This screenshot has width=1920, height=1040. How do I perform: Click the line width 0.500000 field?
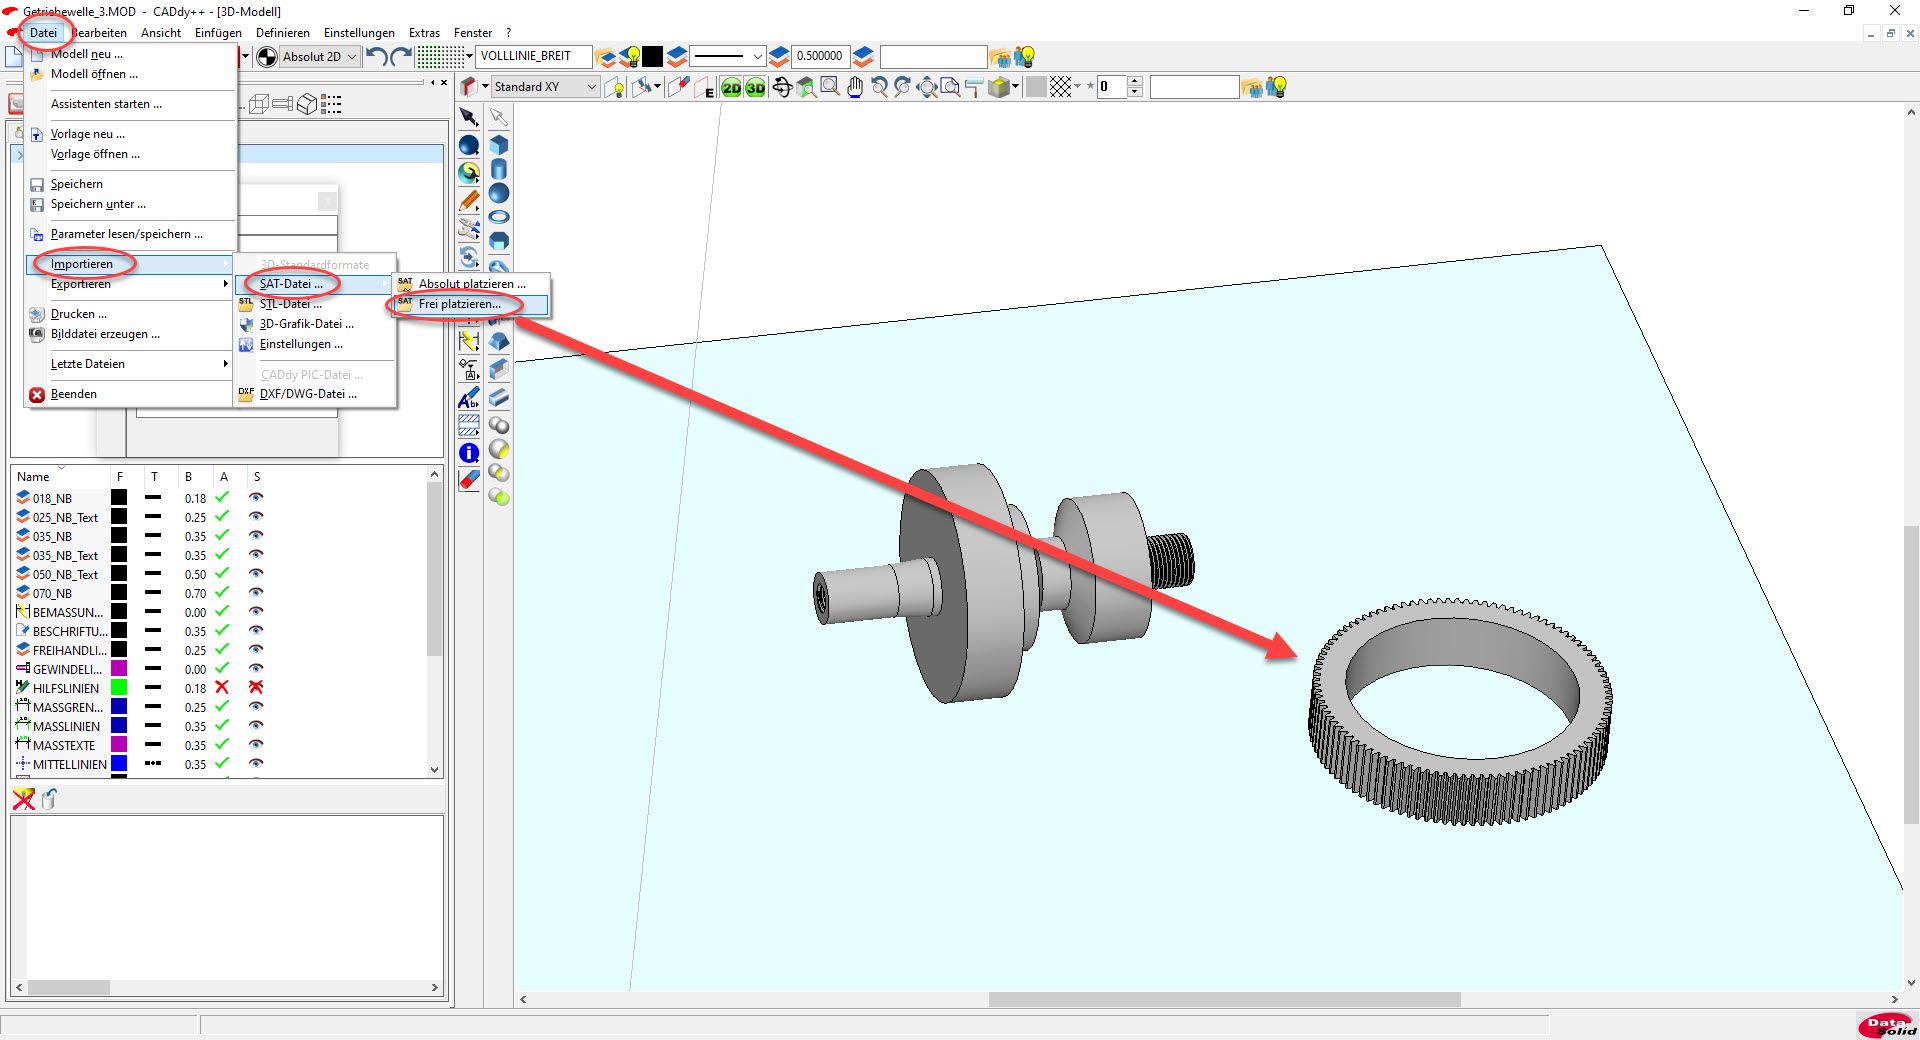[820, 56]
